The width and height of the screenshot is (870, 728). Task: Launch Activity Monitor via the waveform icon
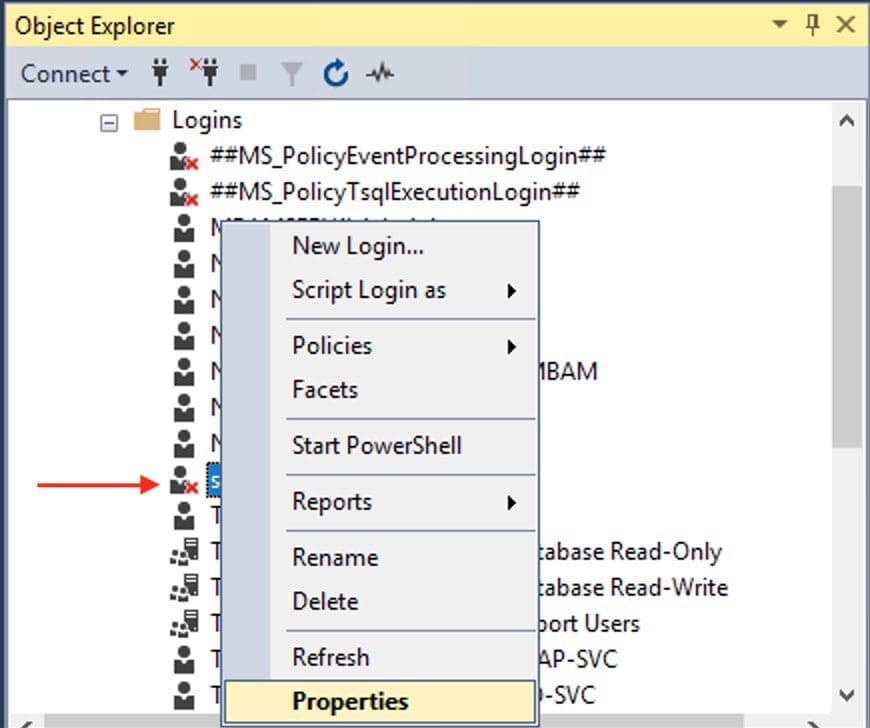(378, 72)
